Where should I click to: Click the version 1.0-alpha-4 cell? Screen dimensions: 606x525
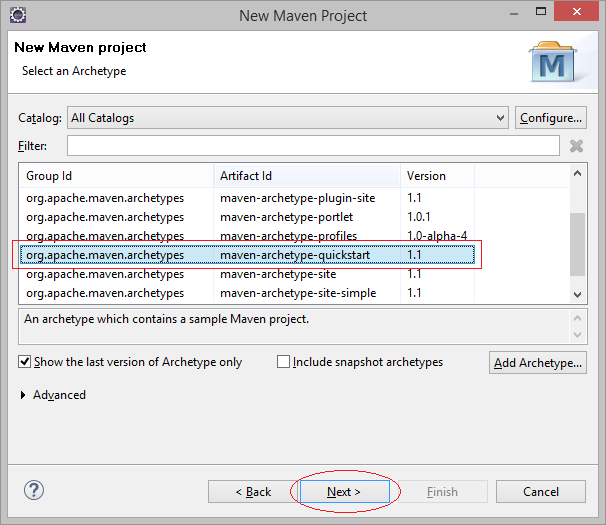[437, 236]
